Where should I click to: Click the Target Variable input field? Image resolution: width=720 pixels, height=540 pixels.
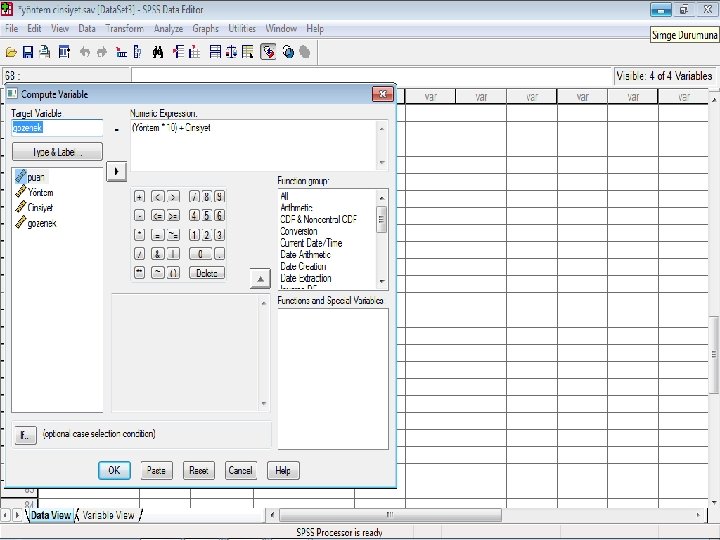point(57,128)
